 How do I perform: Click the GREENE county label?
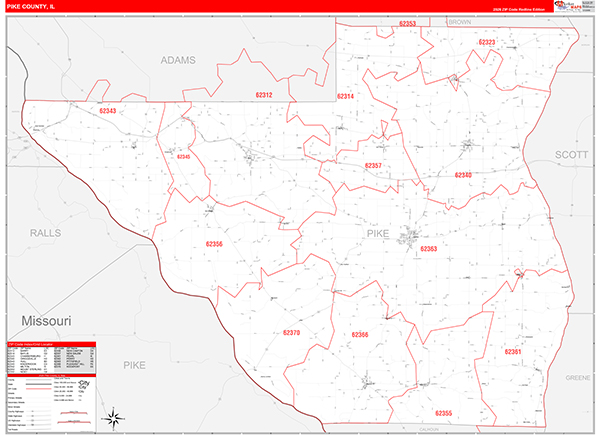(578, 378)
